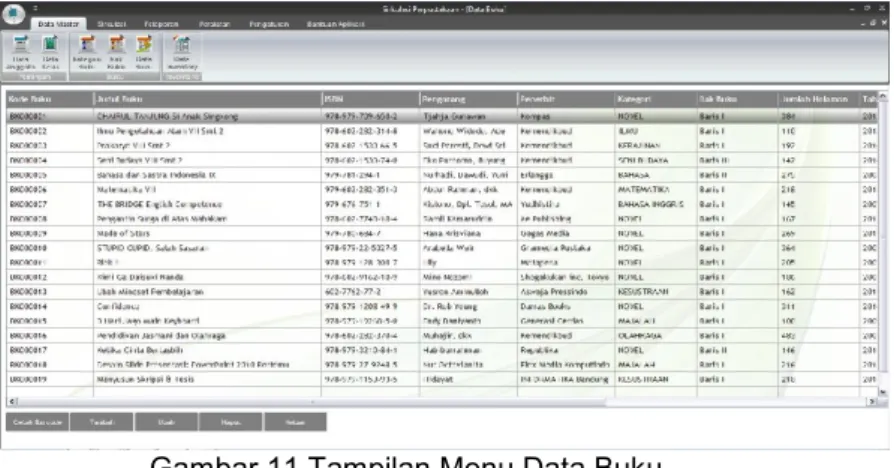Click the Hapus button
This screenshot has width=894, height=468.
click(x=230, y=422)
